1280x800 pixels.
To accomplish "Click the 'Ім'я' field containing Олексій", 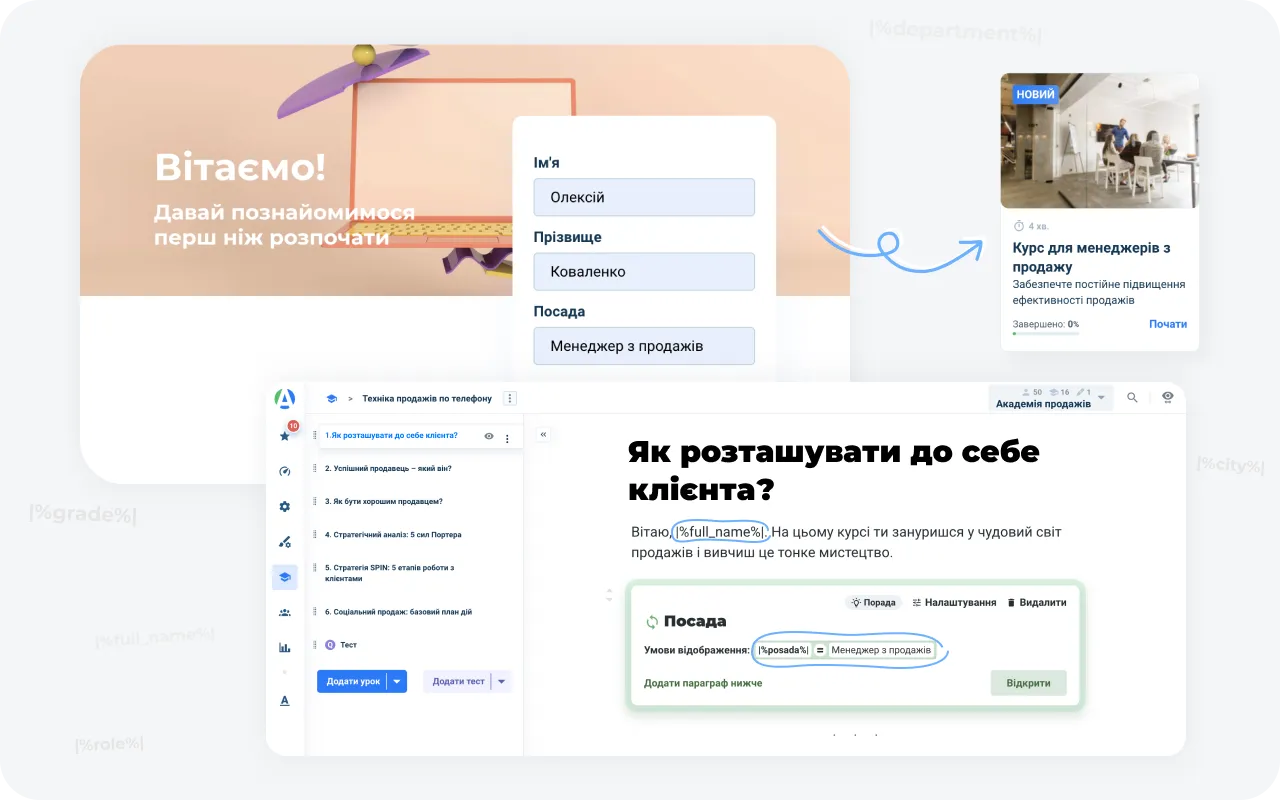I will click(644, 197).
